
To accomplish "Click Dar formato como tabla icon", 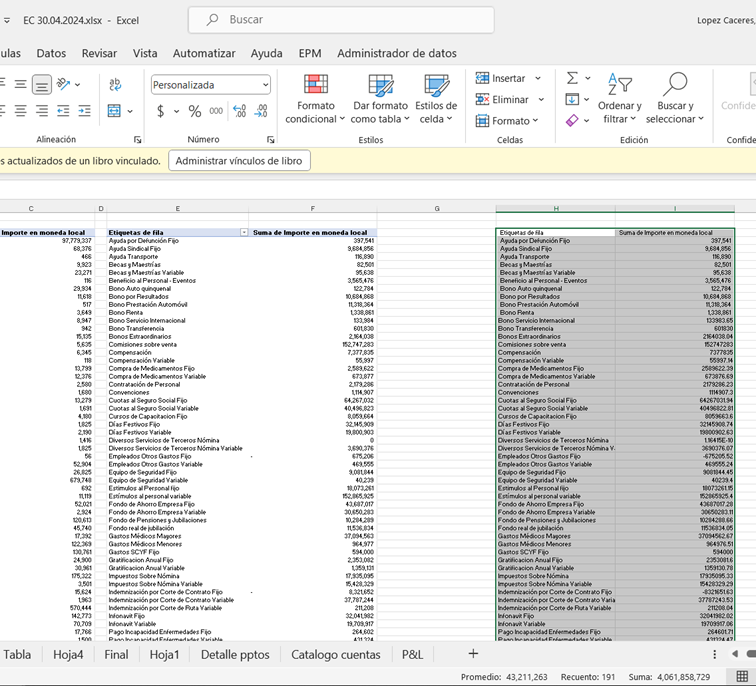I will coord(380,86).
